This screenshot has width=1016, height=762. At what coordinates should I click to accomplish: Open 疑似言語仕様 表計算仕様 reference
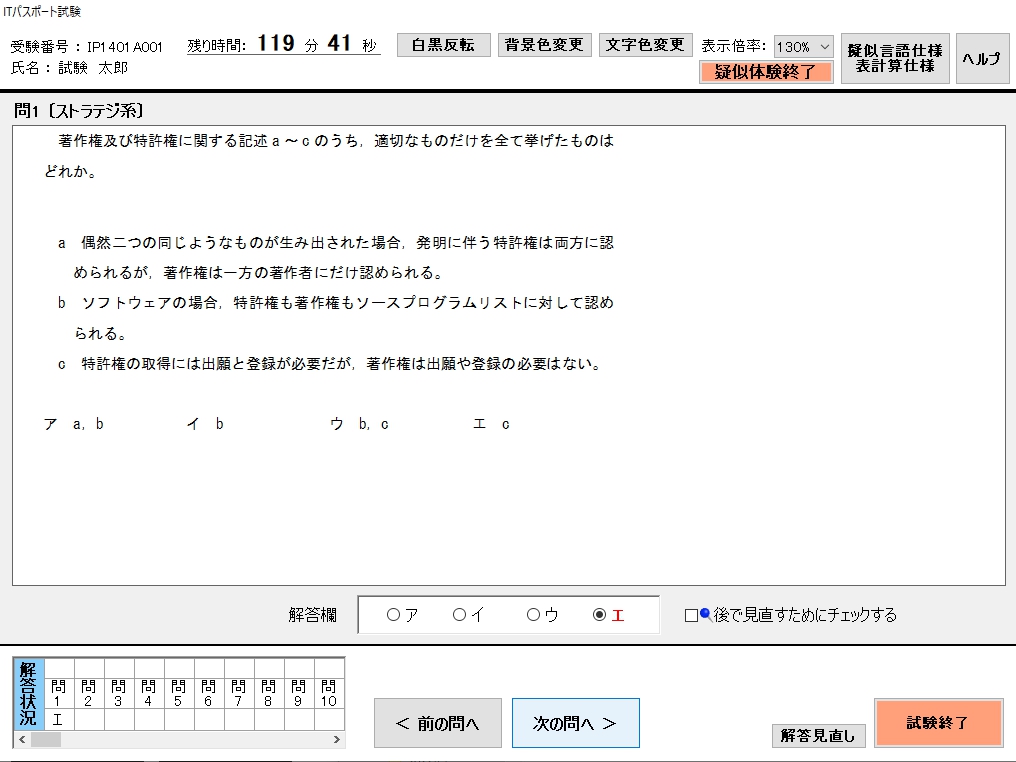tap(894, 58)
